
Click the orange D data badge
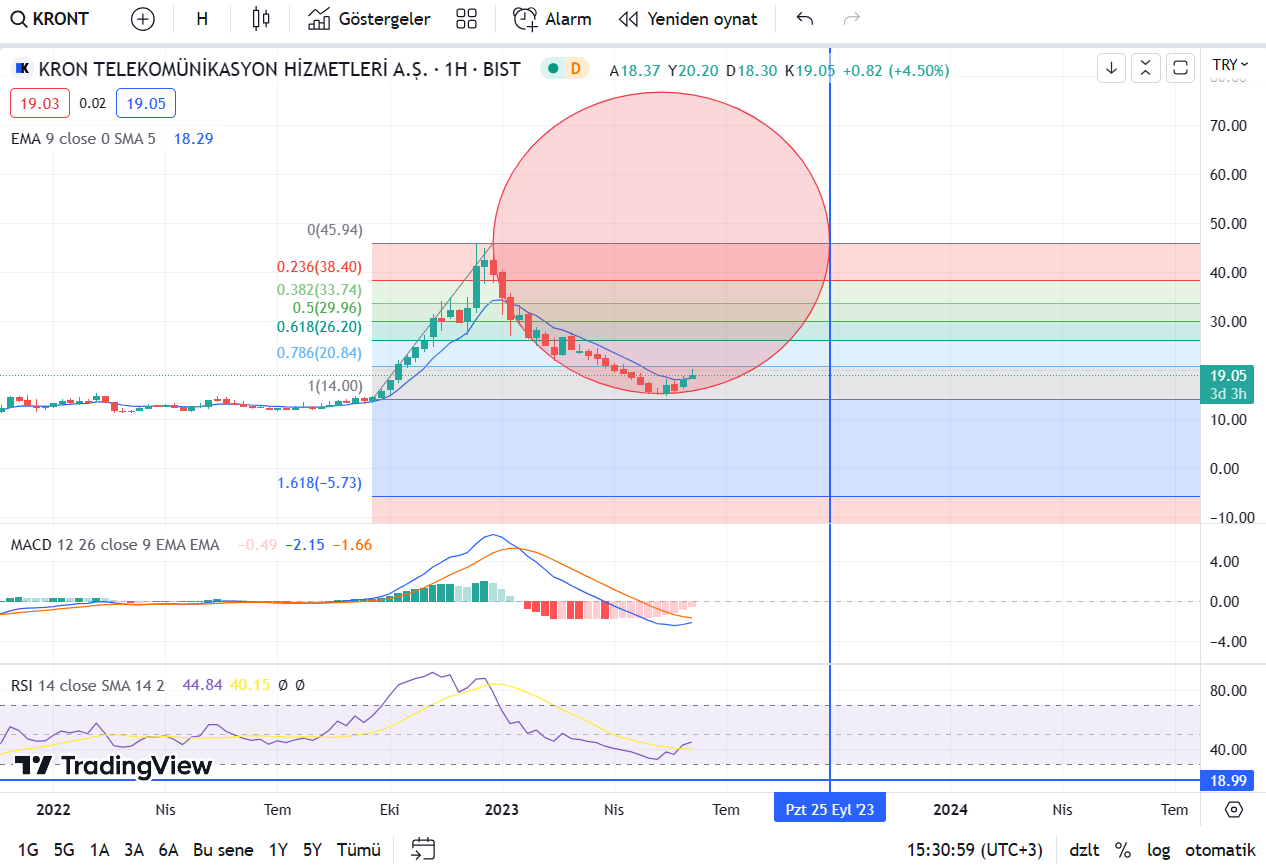pyautogui.click(x=575, y=69)
